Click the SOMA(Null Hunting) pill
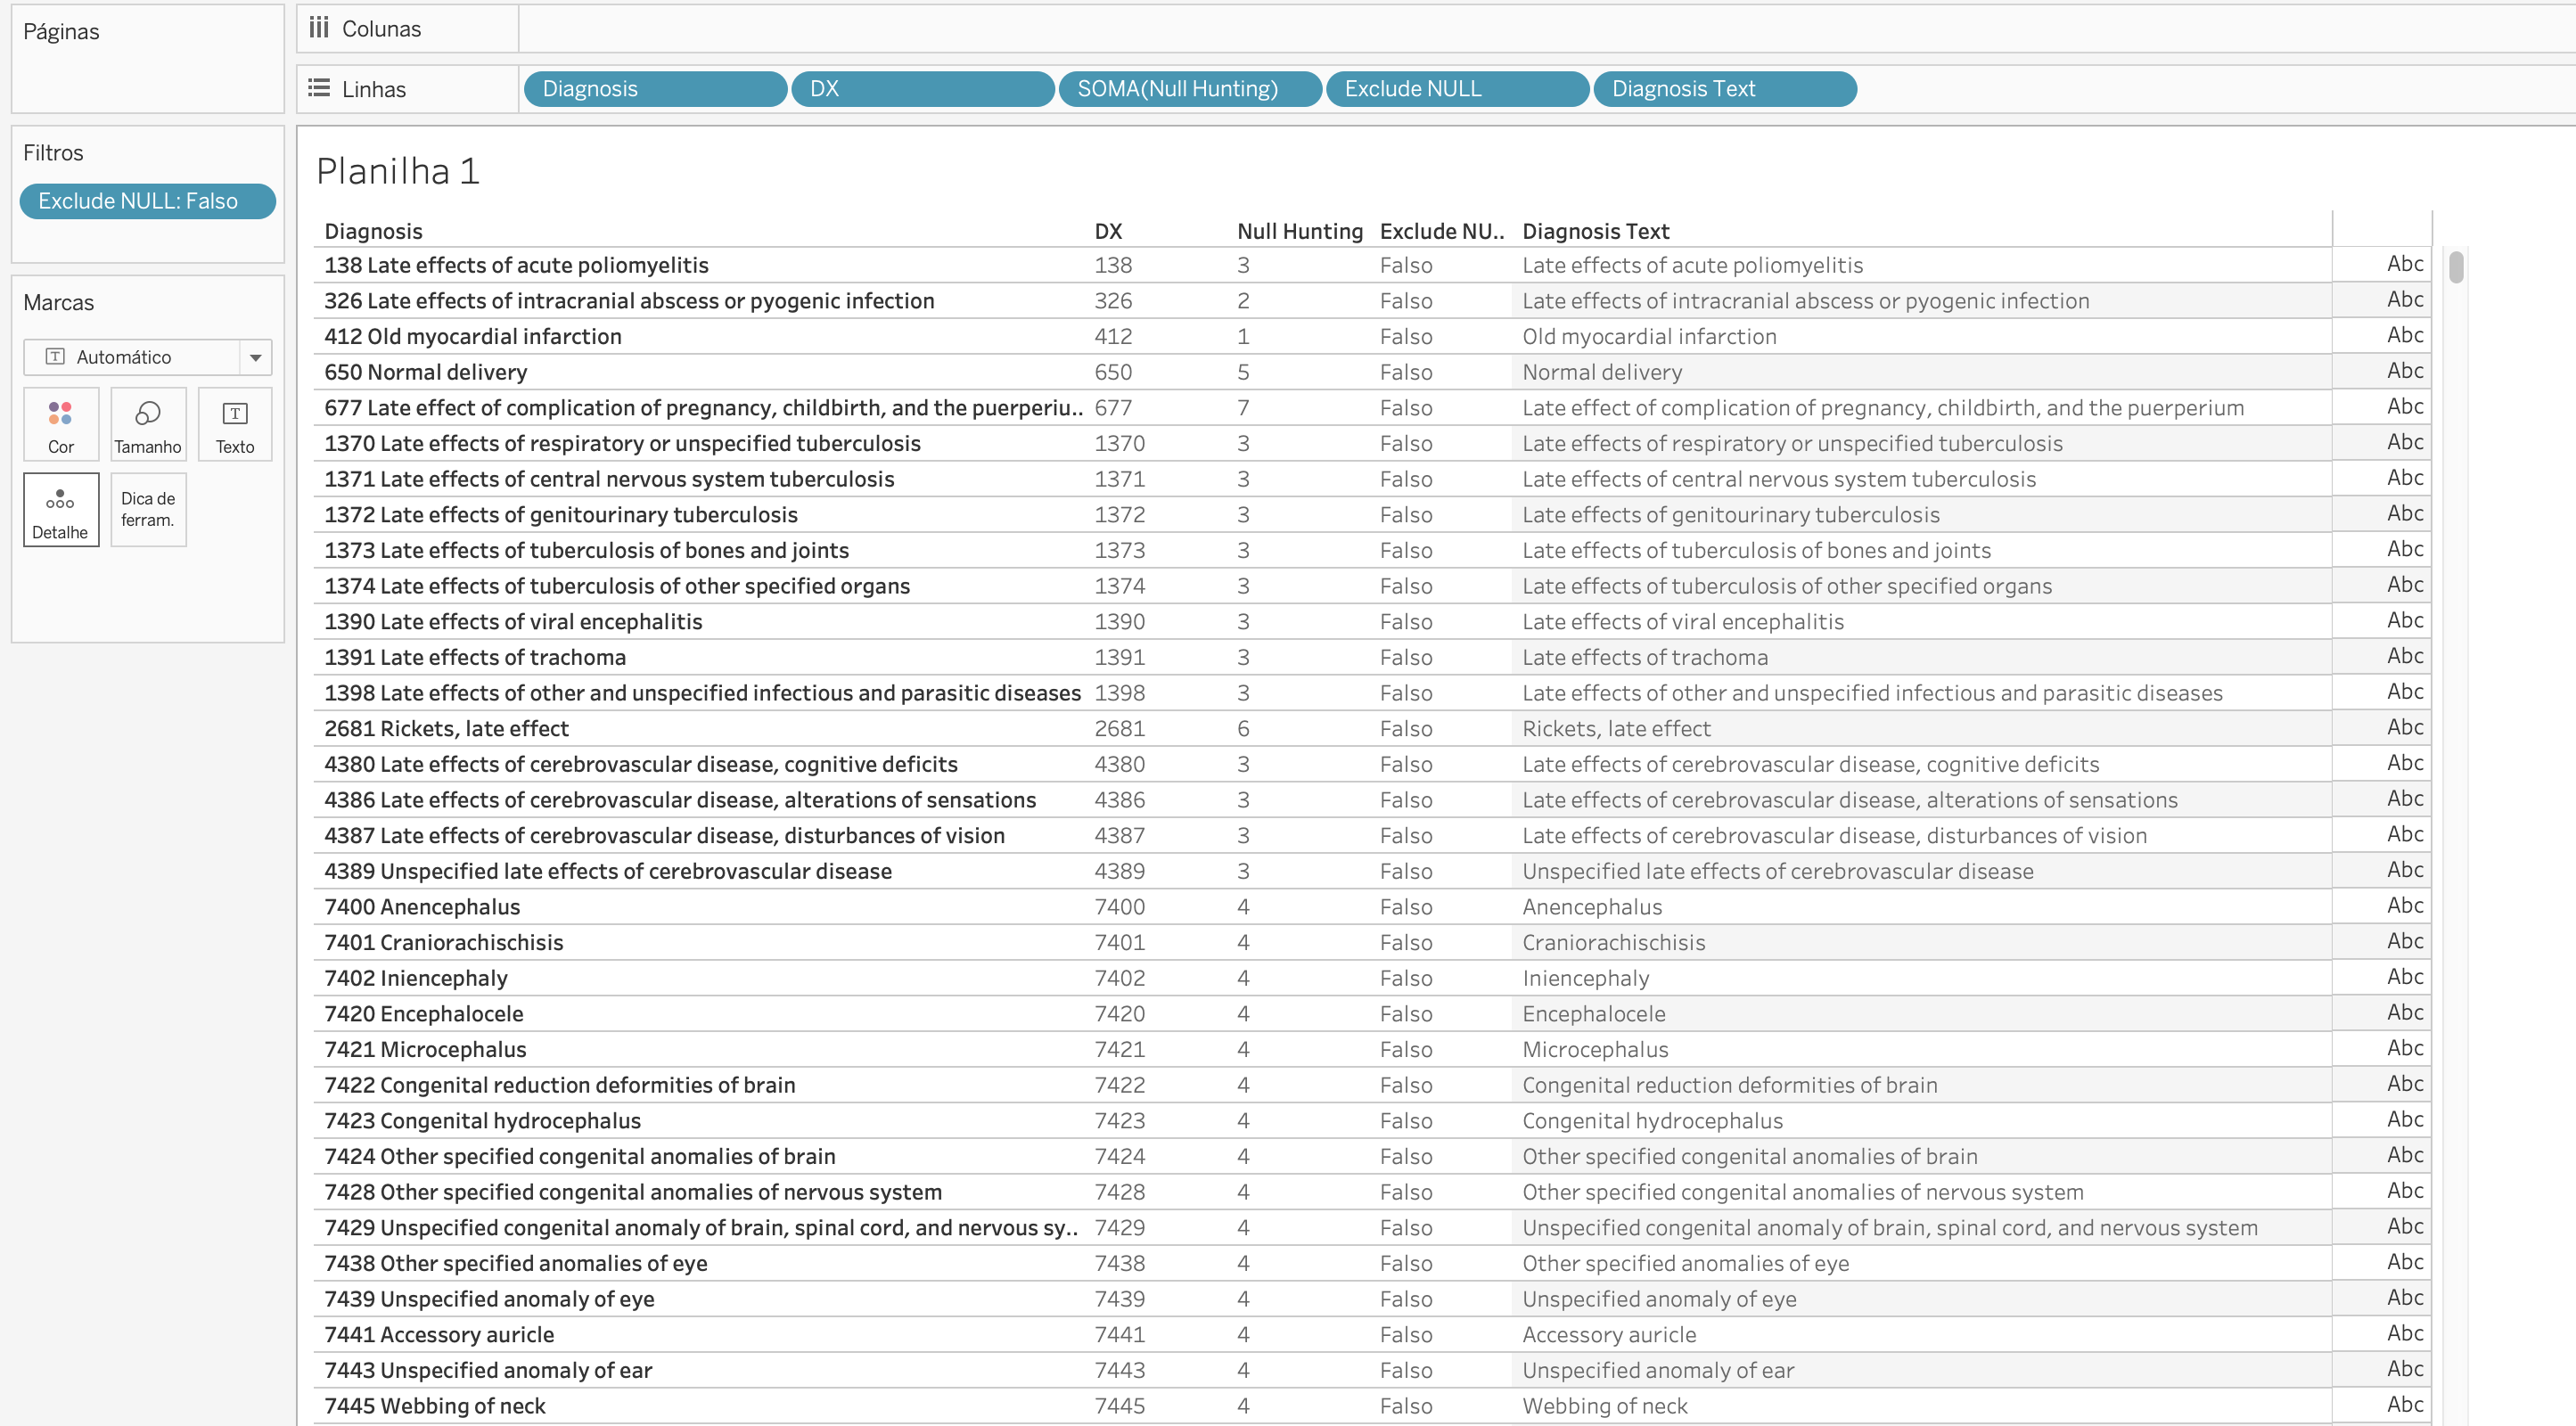 tap(1189, 88)
